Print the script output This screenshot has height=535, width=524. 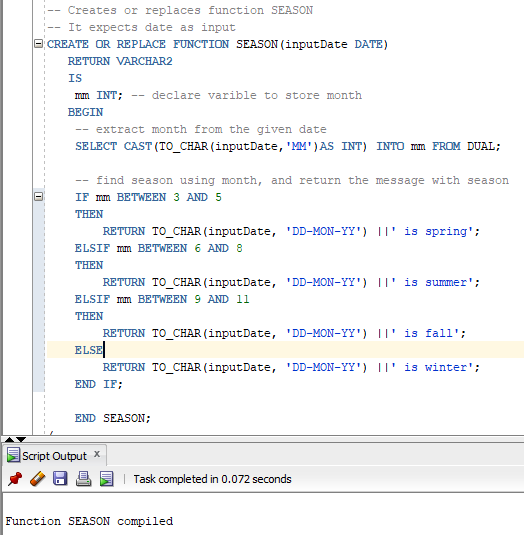click(x=83, y=479)
